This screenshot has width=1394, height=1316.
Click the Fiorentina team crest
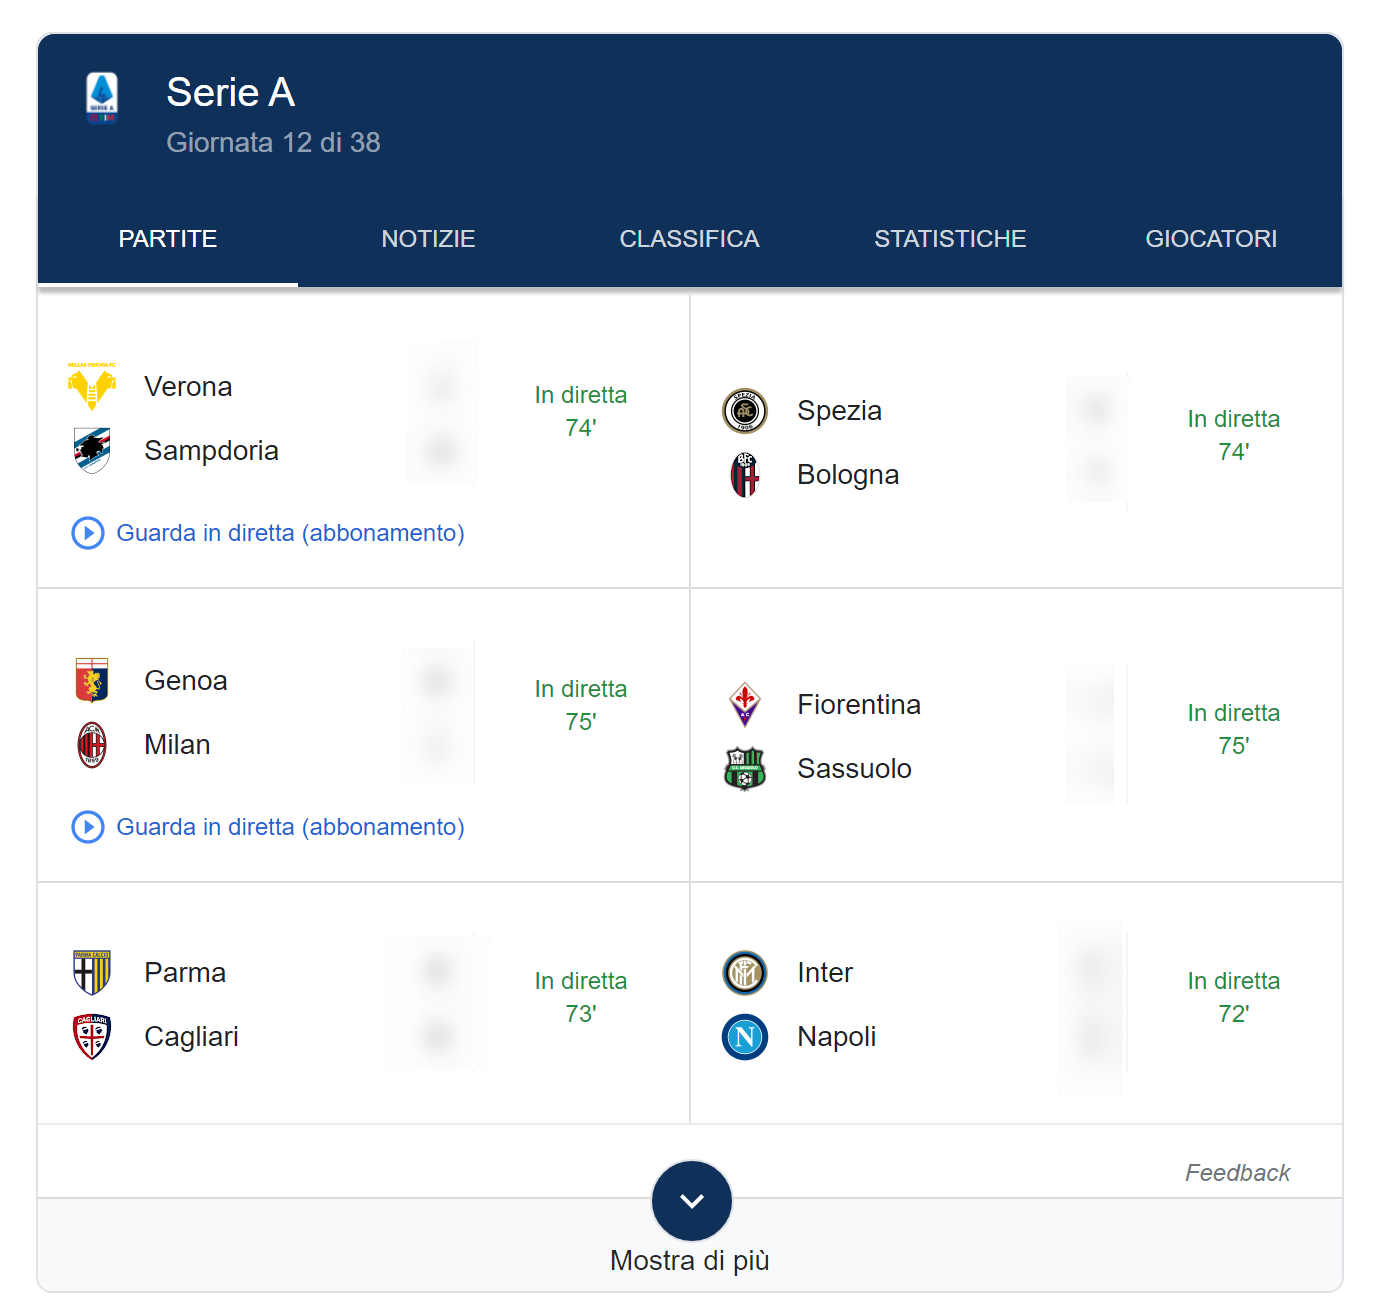[745, 705]
